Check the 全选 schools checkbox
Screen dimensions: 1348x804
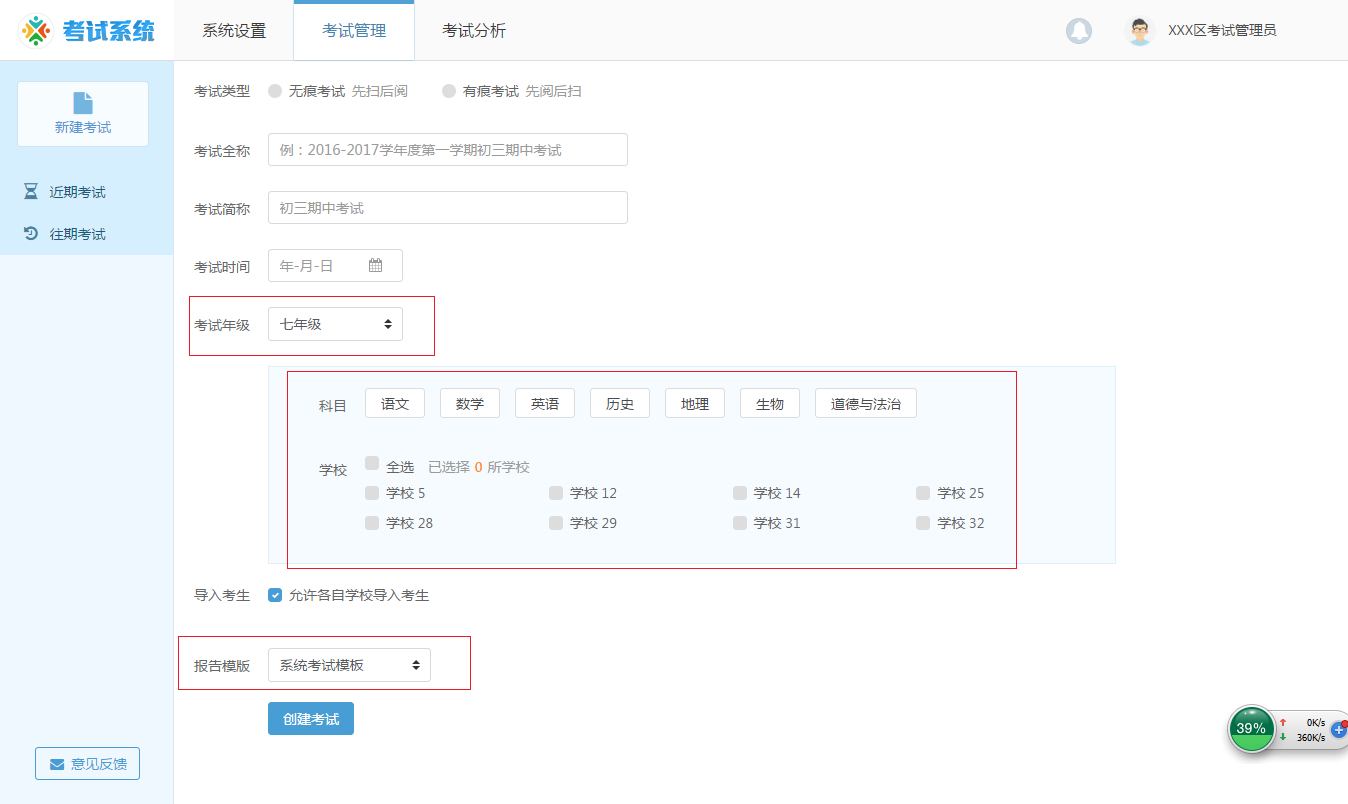coord(371,464)
